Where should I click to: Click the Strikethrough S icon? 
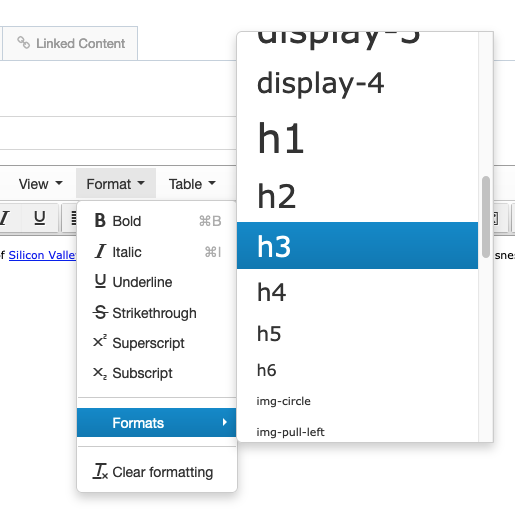tap(100, 312)
